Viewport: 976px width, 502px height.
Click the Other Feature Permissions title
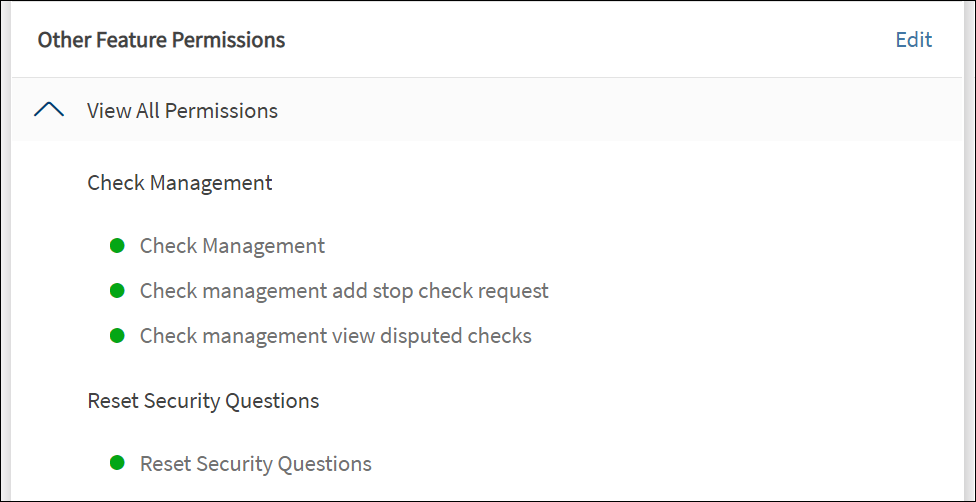[161, 40]
